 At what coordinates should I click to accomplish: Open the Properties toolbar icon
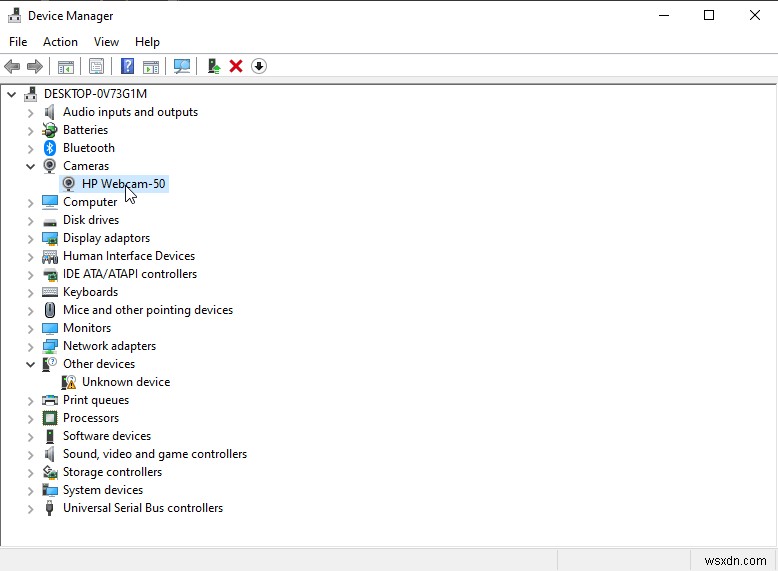[96, 66]
